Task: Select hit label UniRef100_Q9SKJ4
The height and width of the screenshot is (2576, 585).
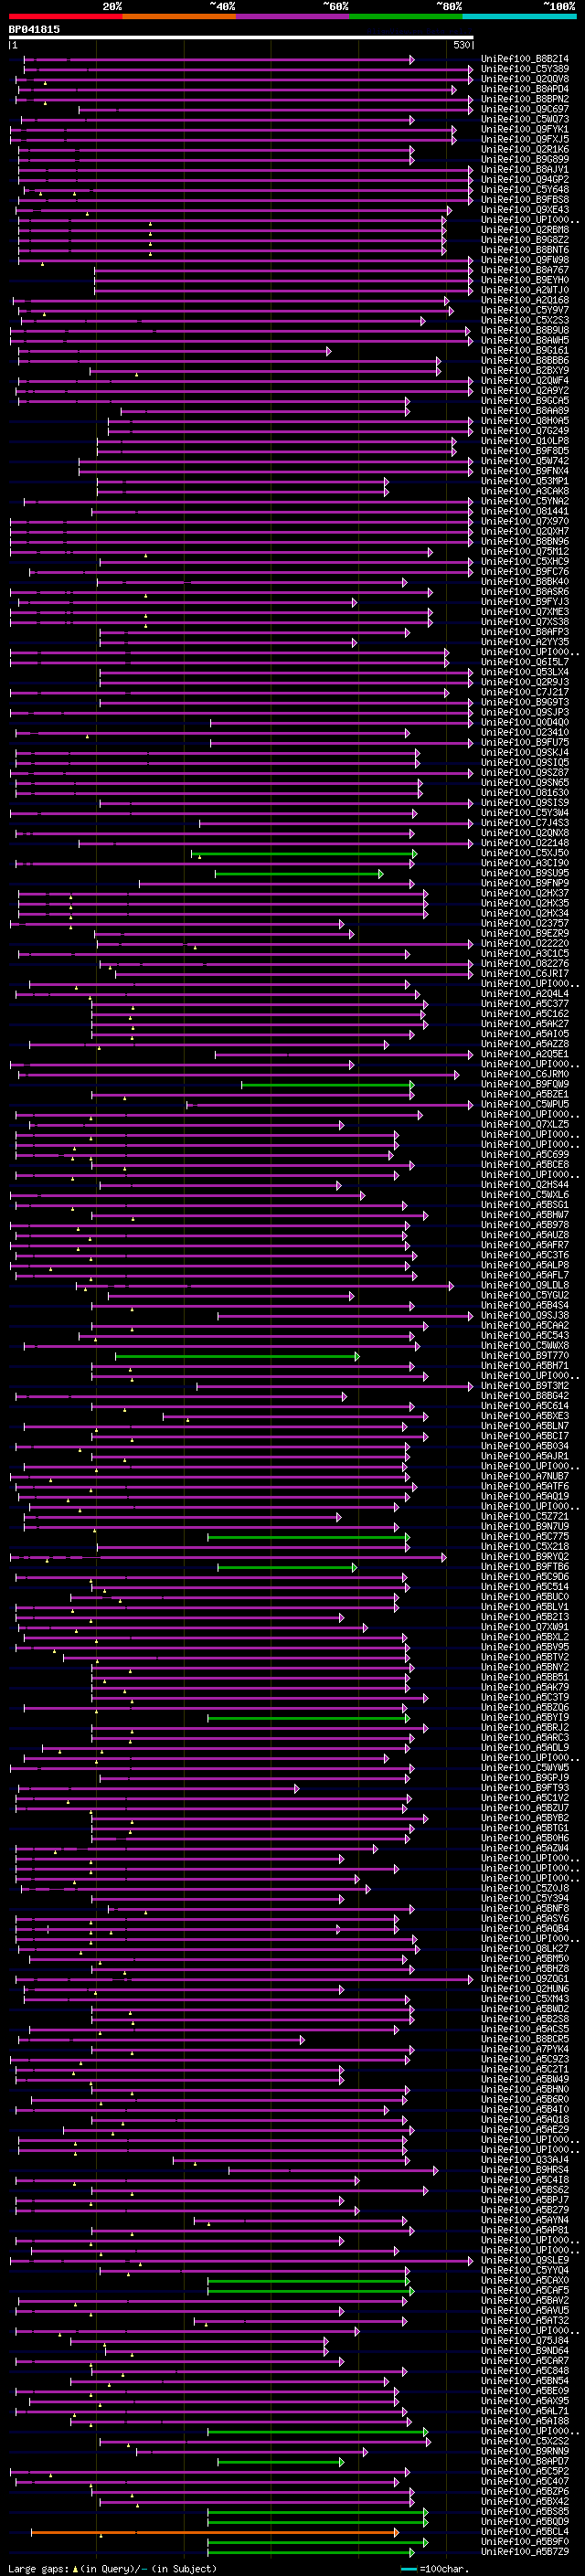Action: tap(525, 752)
